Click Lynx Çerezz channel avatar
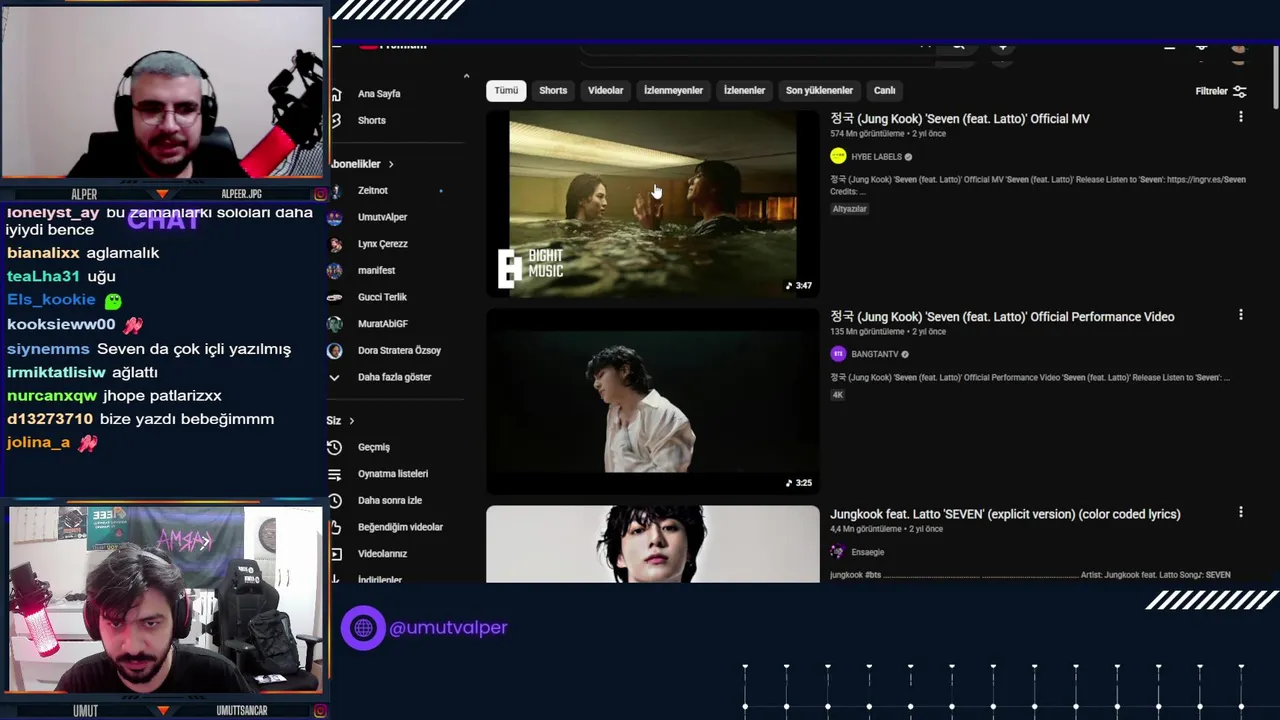This screenshot has width=1280, height=720. (335, 244)
